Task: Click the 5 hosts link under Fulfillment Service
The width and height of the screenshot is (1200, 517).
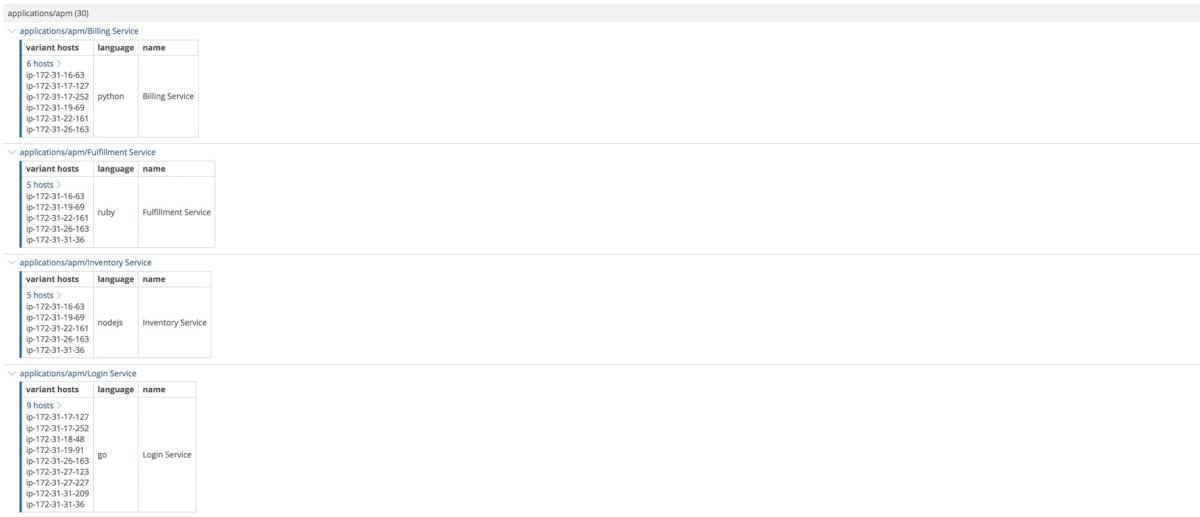Action: click(x=40, y=185)
